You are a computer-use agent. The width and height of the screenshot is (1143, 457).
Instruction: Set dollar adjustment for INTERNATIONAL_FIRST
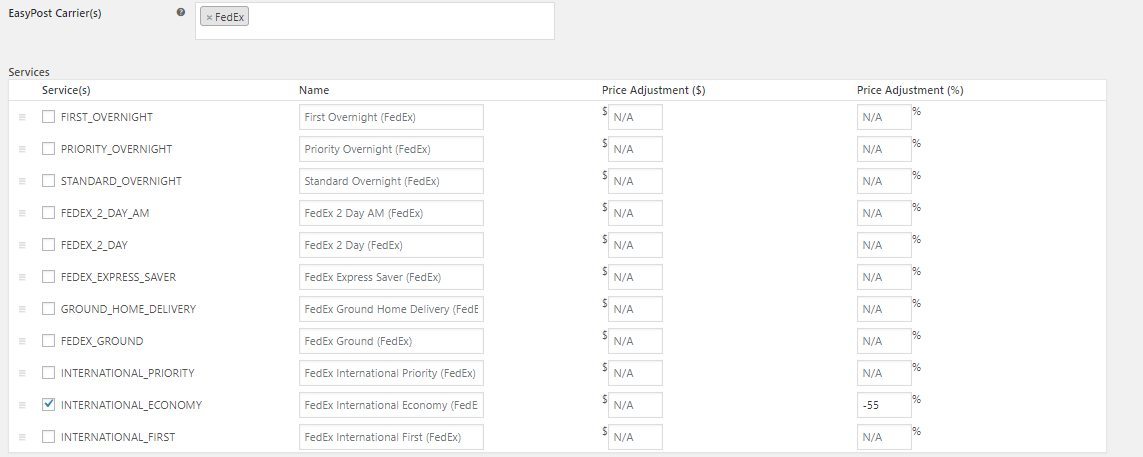coord(636,437)
